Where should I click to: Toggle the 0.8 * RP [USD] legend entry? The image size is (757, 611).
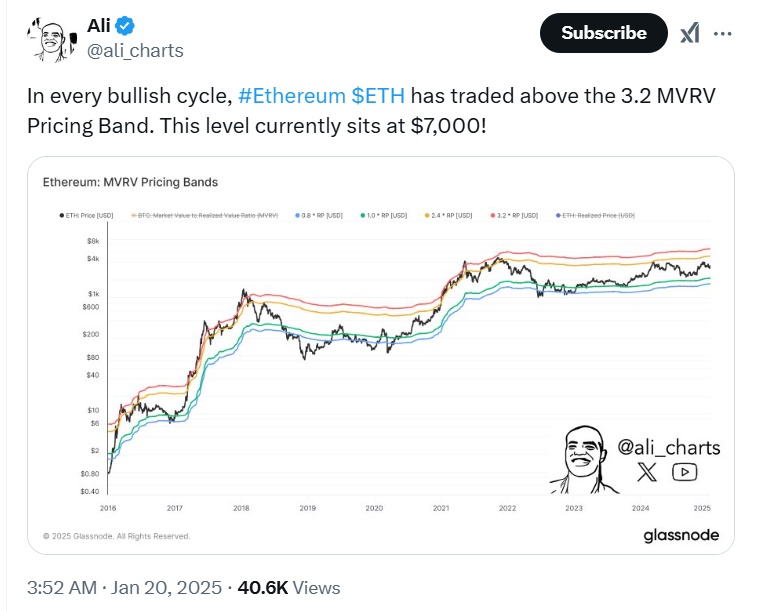320,214
